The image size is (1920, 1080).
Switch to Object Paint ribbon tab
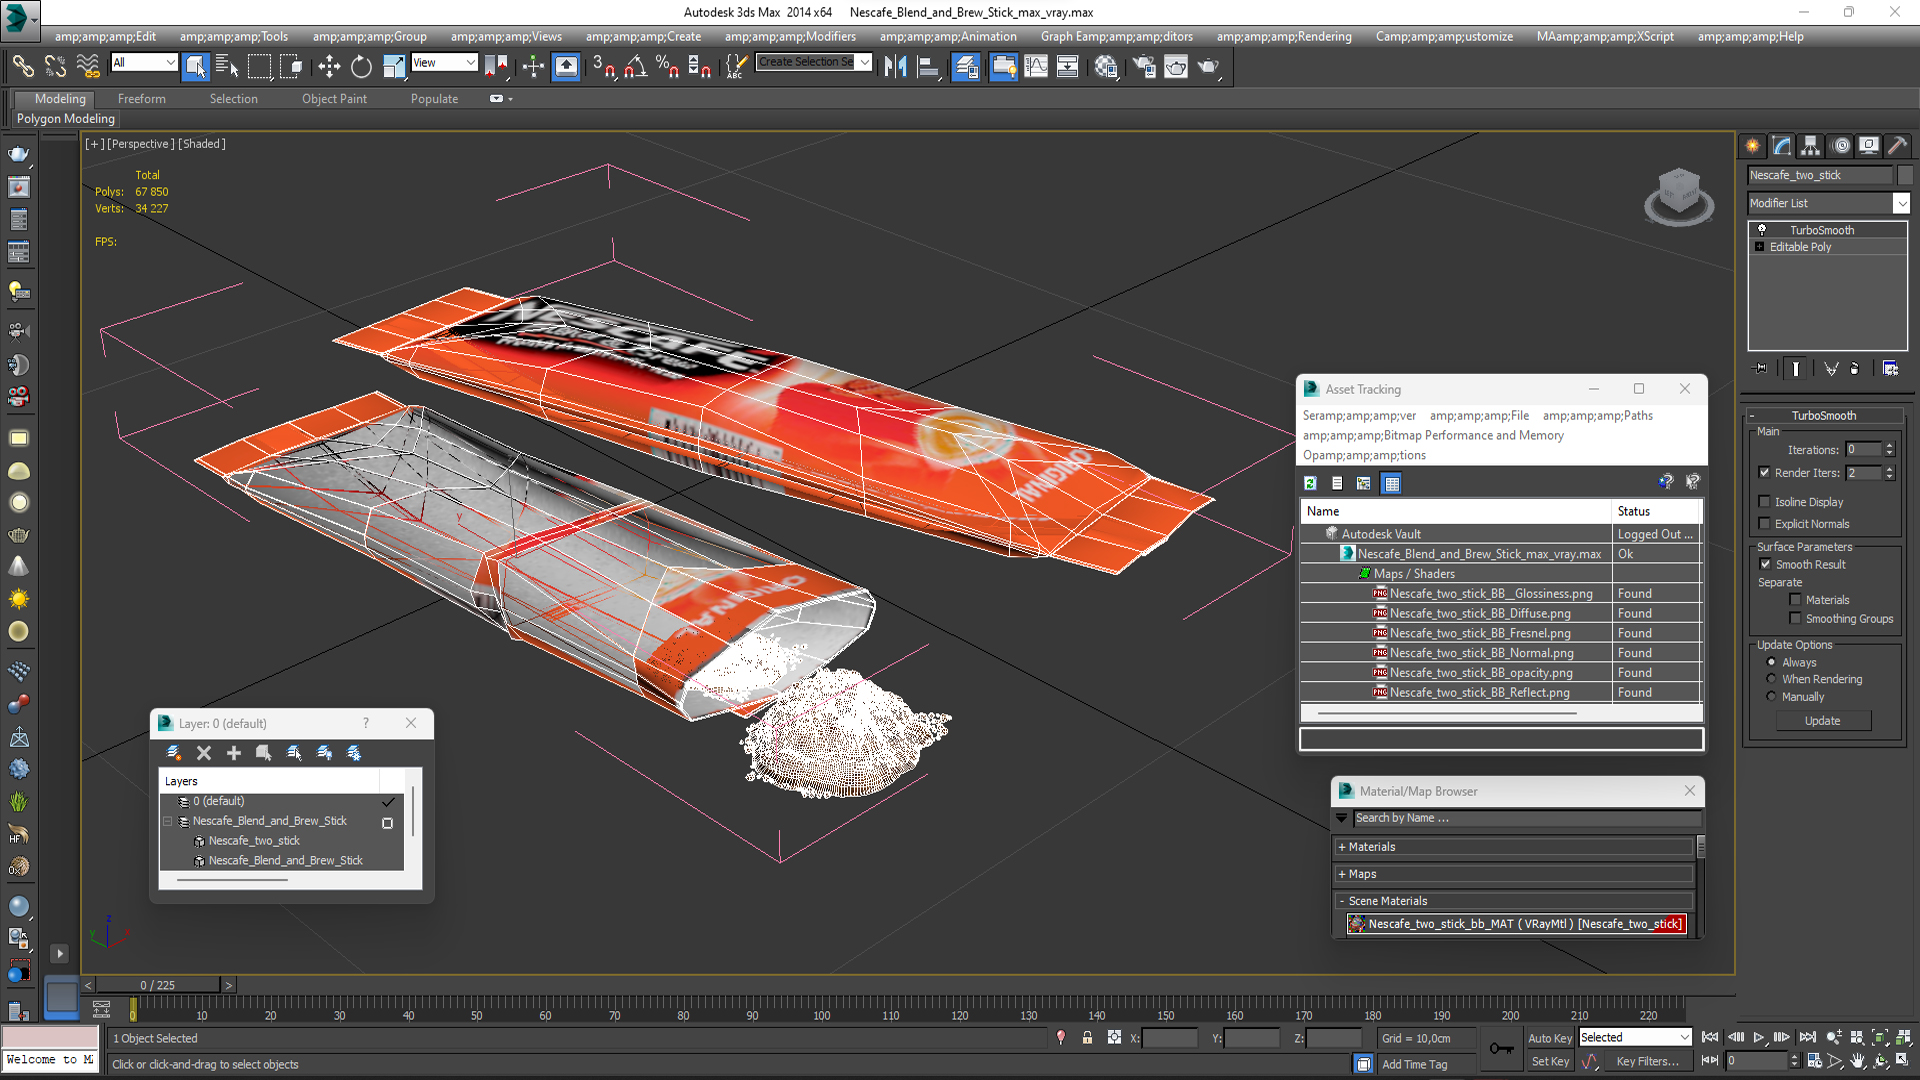pos(334,99)
